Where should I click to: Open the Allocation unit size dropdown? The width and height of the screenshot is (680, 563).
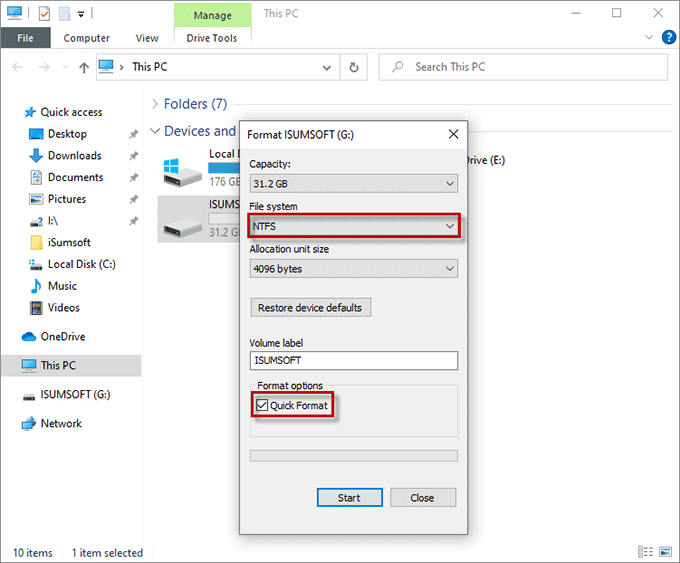coord(354,268)
